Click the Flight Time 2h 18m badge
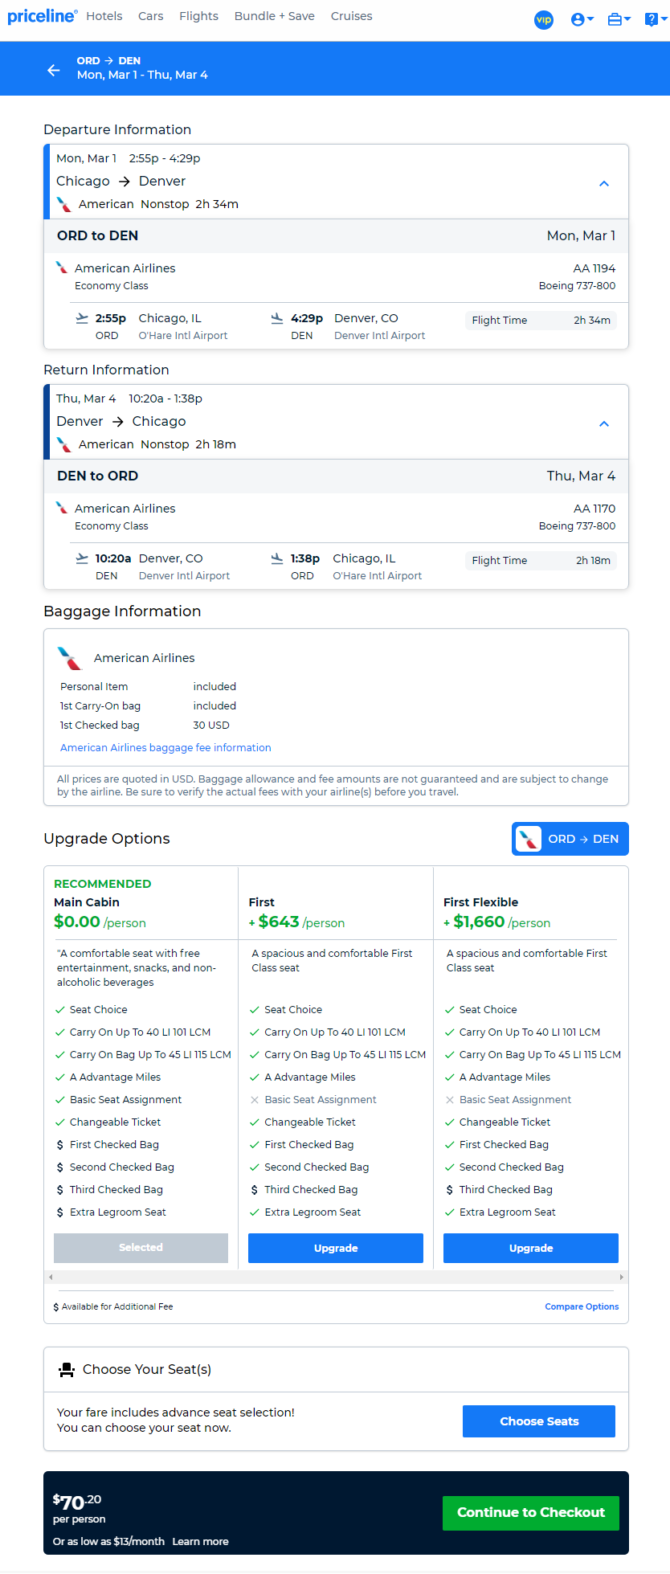Viewport: 670px width, 1574px height. 541,560
